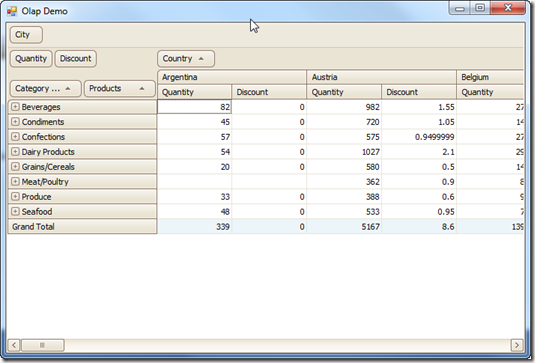Viewport: 535px width, 363px height.
Task: Select cell with value 45
Action: [194, 122]
